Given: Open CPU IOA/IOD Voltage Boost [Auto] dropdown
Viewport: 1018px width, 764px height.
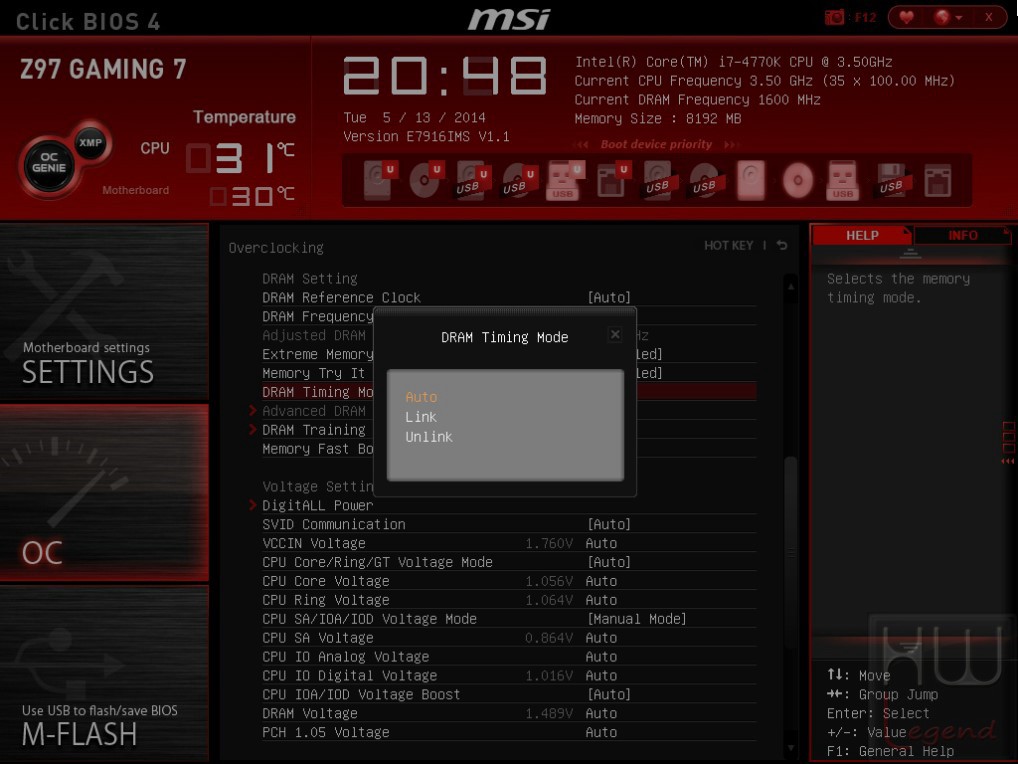Looking at the screenshot, I should pyautogui.click(x=609, y=694).
